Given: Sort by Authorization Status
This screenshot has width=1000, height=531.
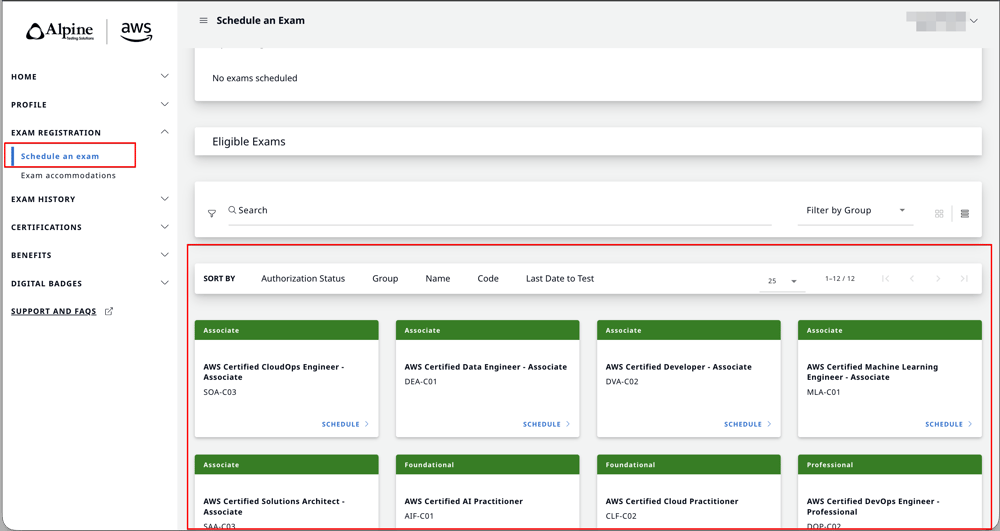Looking at the screenshot, I should point(303,279).
